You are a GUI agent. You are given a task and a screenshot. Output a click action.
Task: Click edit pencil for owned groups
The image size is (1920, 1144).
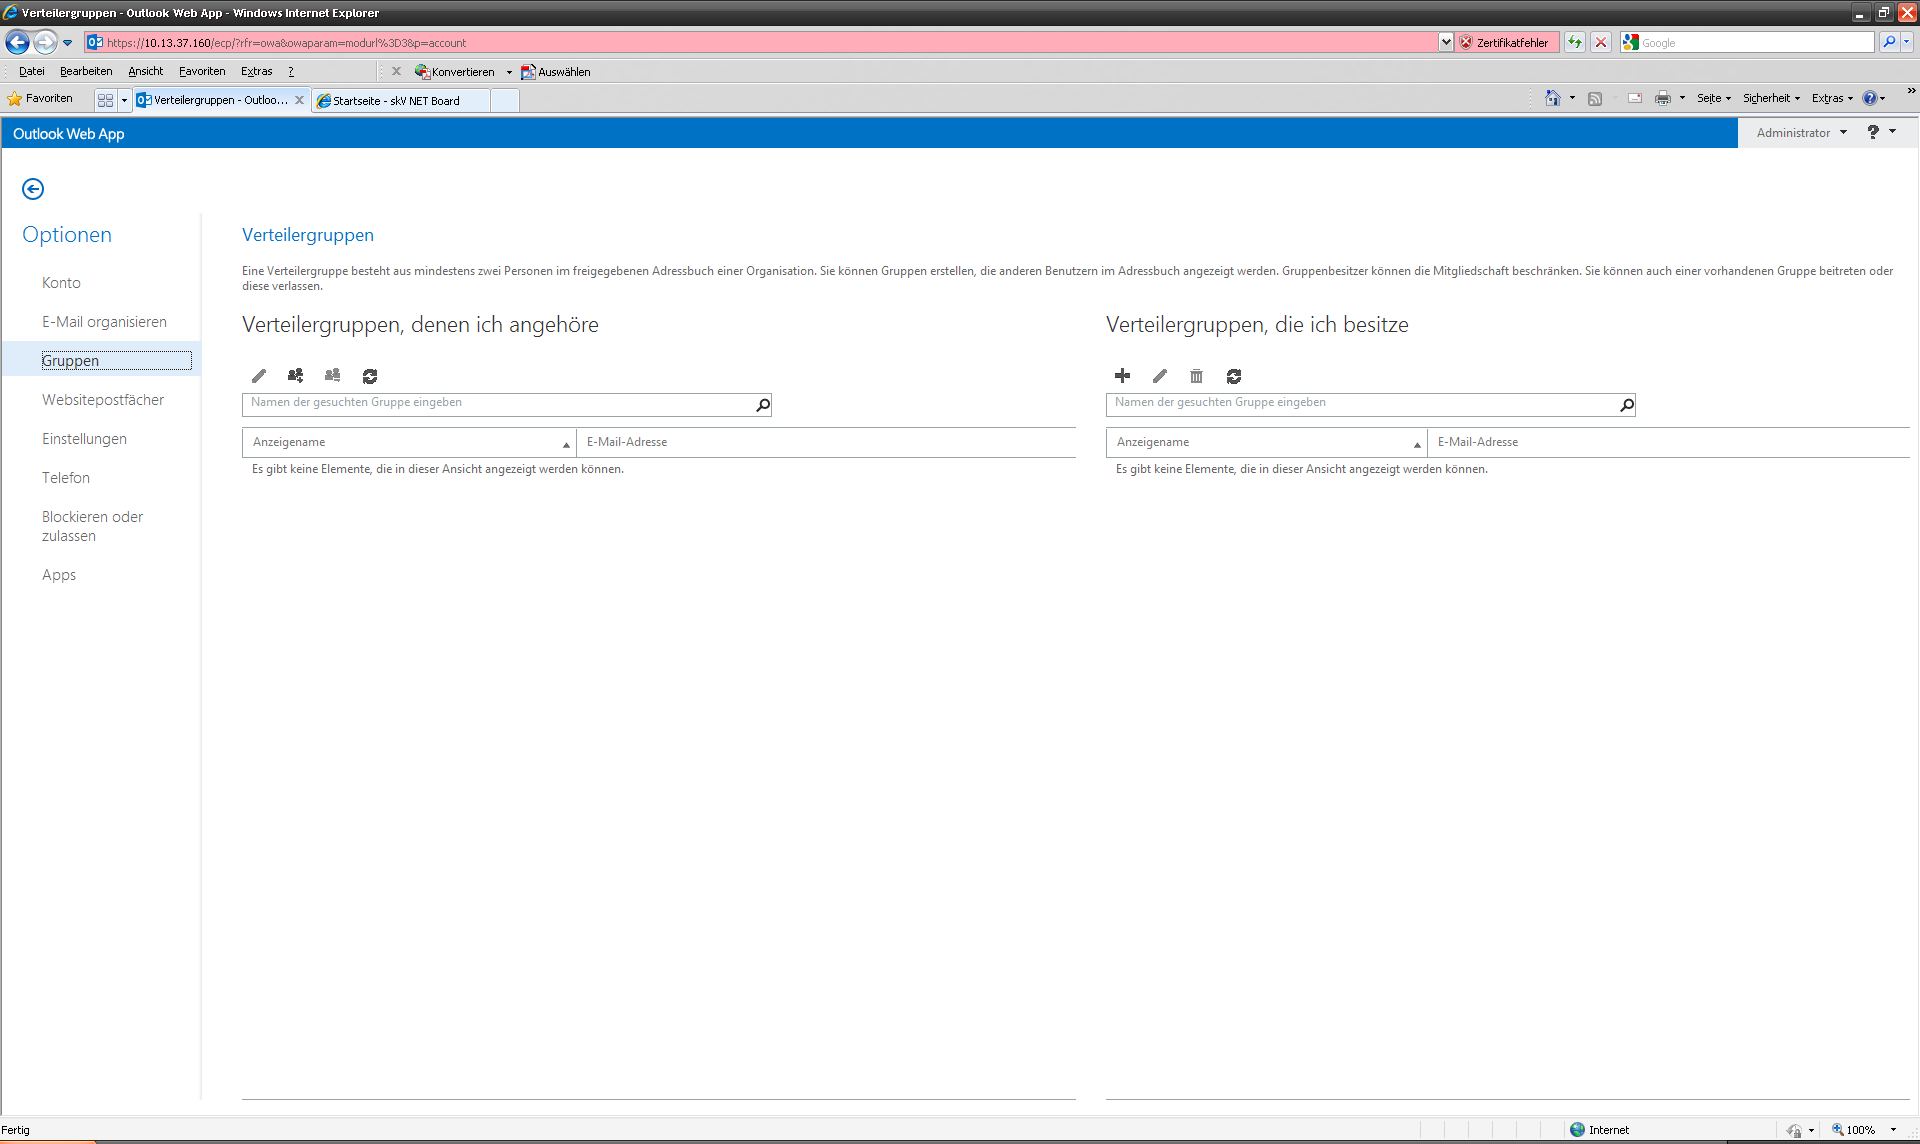tap(1159, 376)
